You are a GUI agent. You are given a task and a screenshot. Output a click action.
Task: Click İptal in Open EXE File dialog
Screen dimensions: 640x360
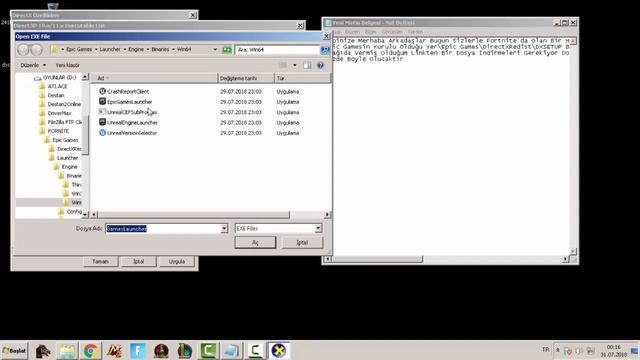tap(302, 242)
